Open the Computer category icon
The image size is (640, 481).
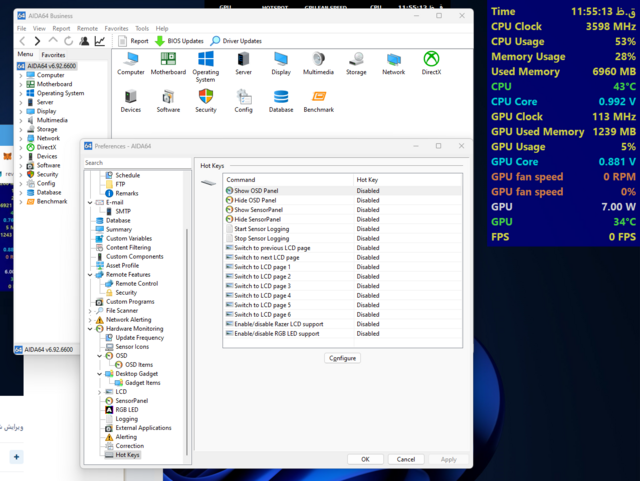[x=131, y=64]
